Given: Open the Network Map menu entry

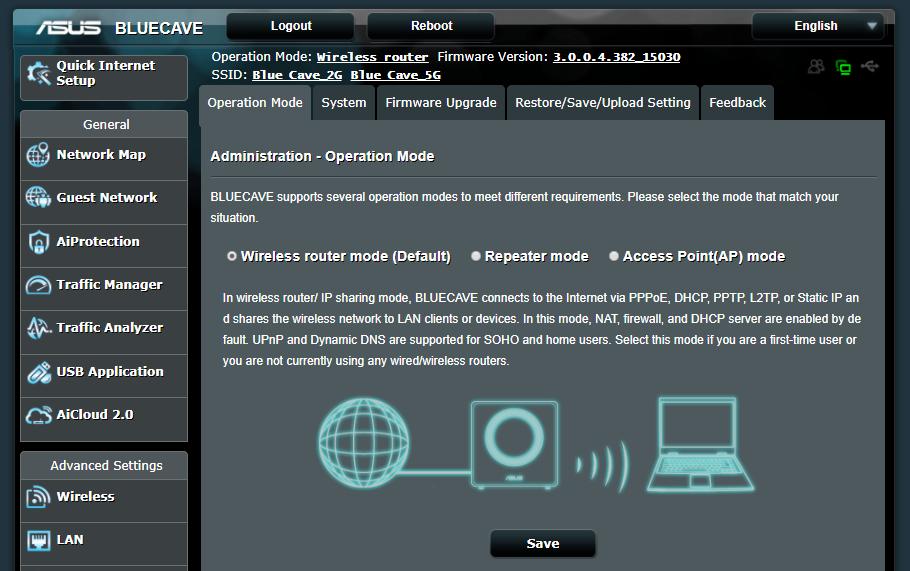Looking at the screenshot, I should [104, 159].
